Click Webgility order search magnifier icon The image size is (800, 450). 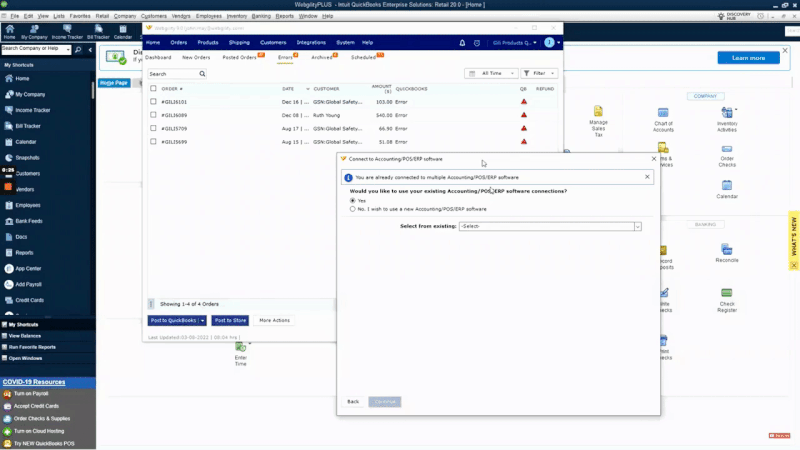[202, 74]
